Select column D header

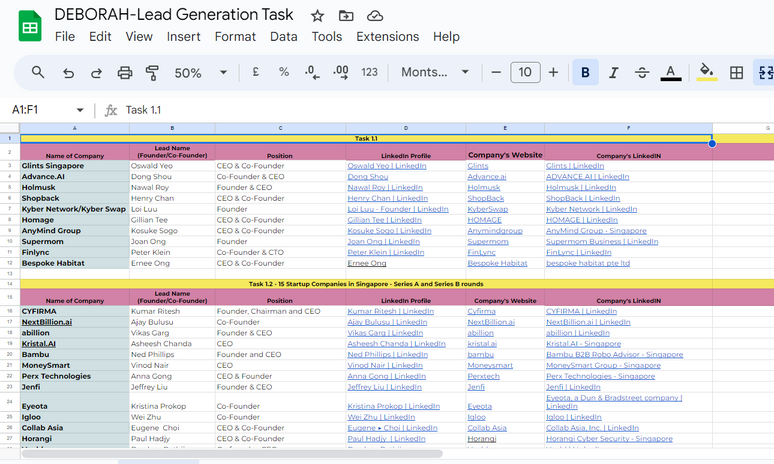click(x=406, y=128)
